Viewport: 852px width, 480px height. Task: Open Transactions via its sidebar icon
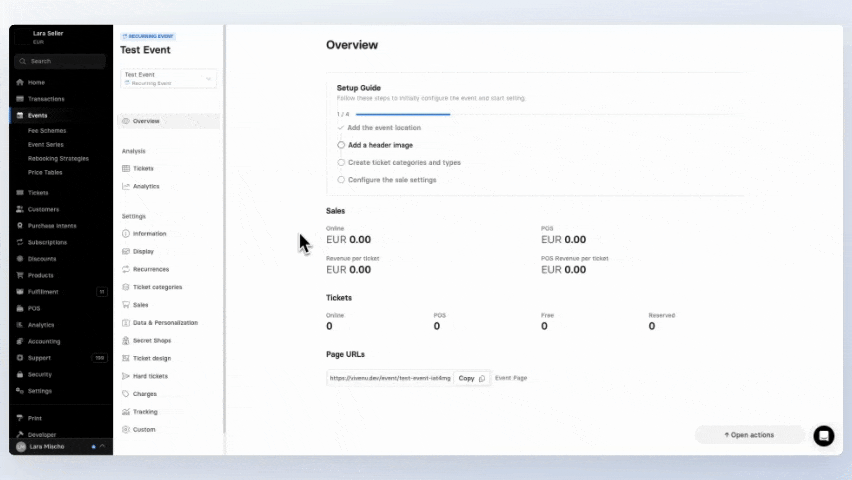[x=20, y=99]
